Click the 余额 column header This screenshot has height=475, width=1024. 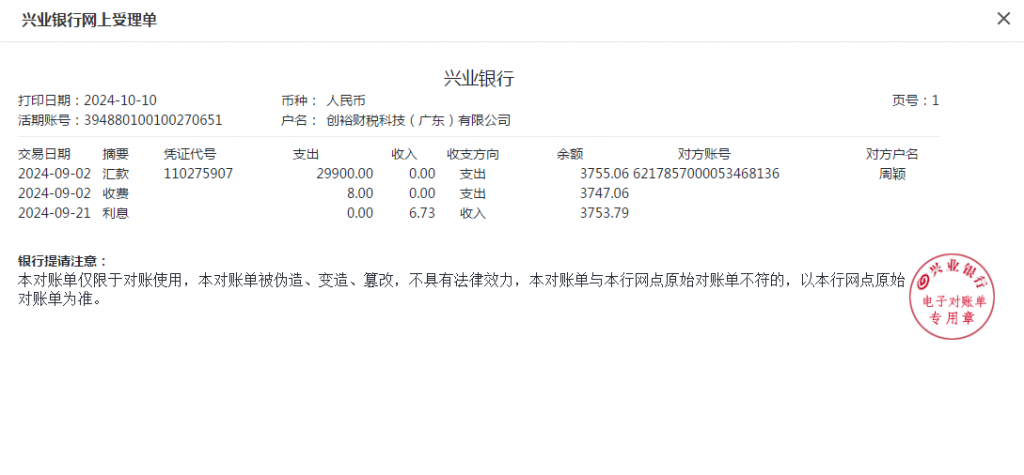(569, 155)
